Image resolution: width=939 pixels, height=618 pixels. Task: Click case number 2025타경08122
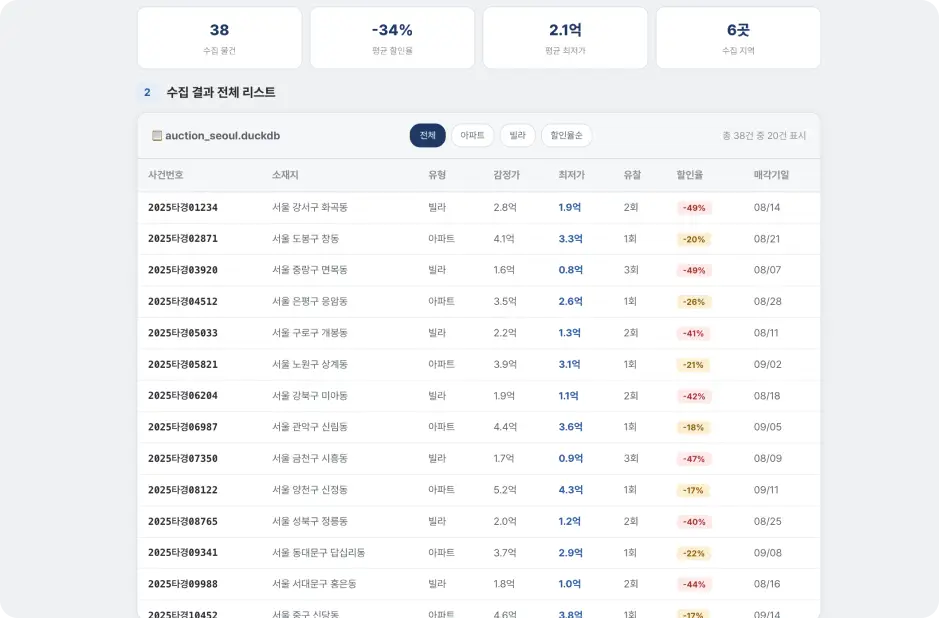pyautogui.click(x=183, y=490)
